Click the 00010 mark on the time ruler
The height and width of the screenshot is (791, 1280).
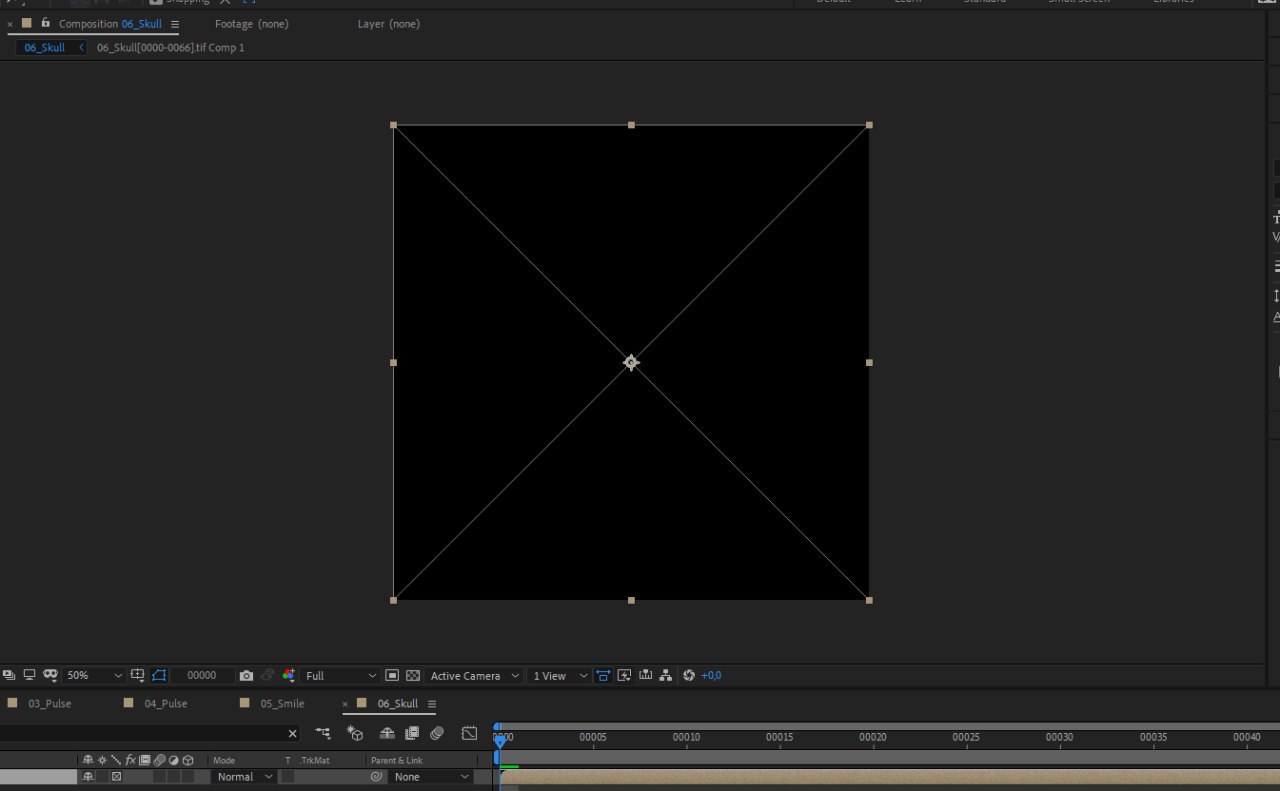tap(686, 738)
